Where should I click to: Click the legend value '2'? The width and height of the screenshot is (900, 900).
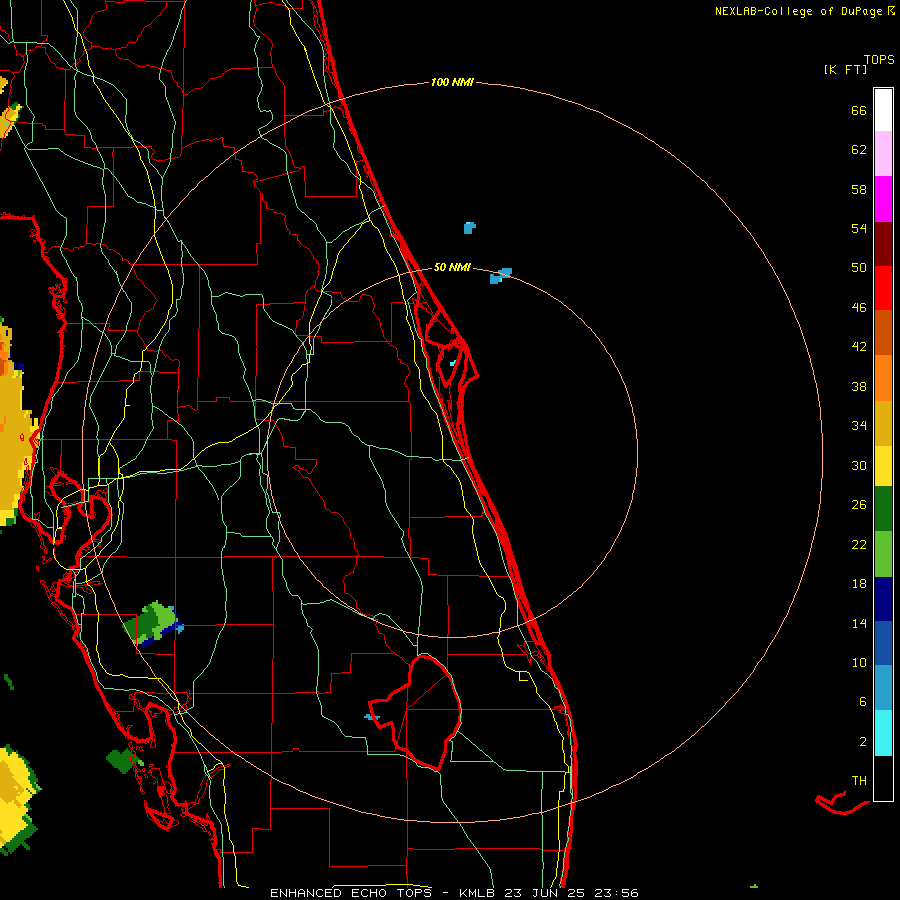point(863,742)
